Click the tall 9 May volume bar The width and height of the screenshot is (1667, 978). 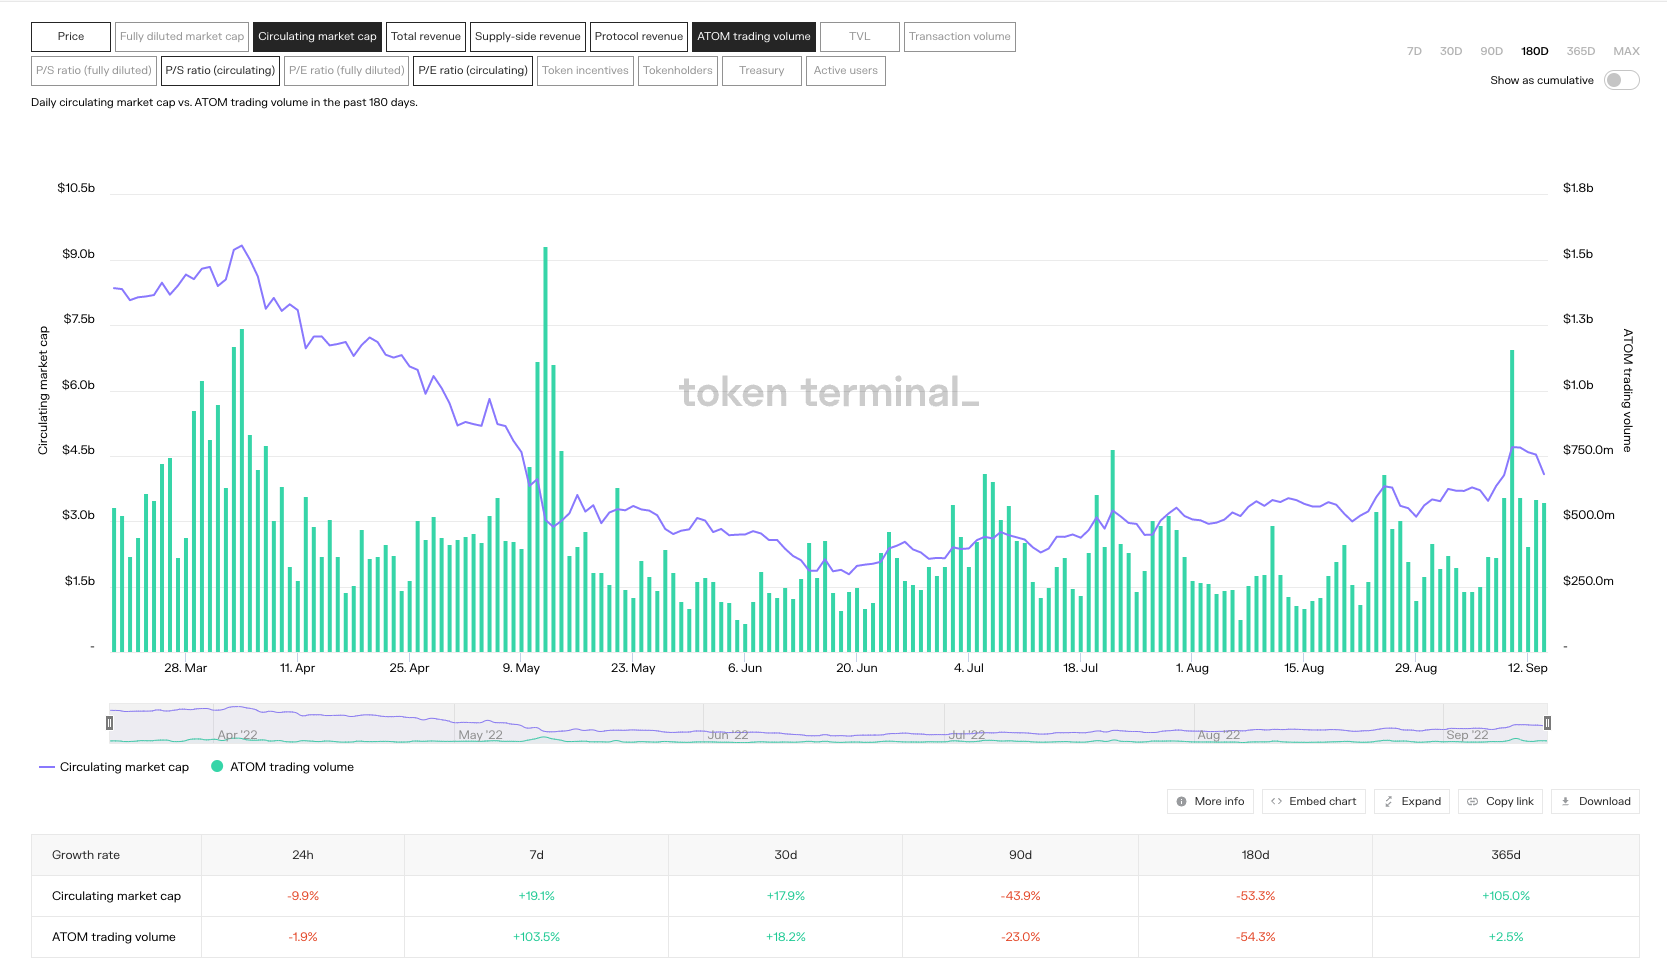545,450
